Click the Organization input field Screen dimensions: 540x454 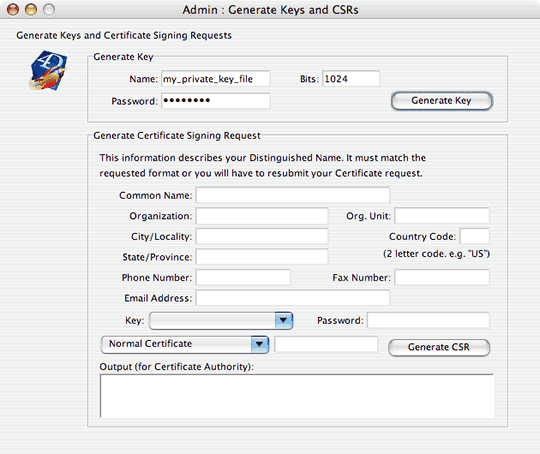262,216
